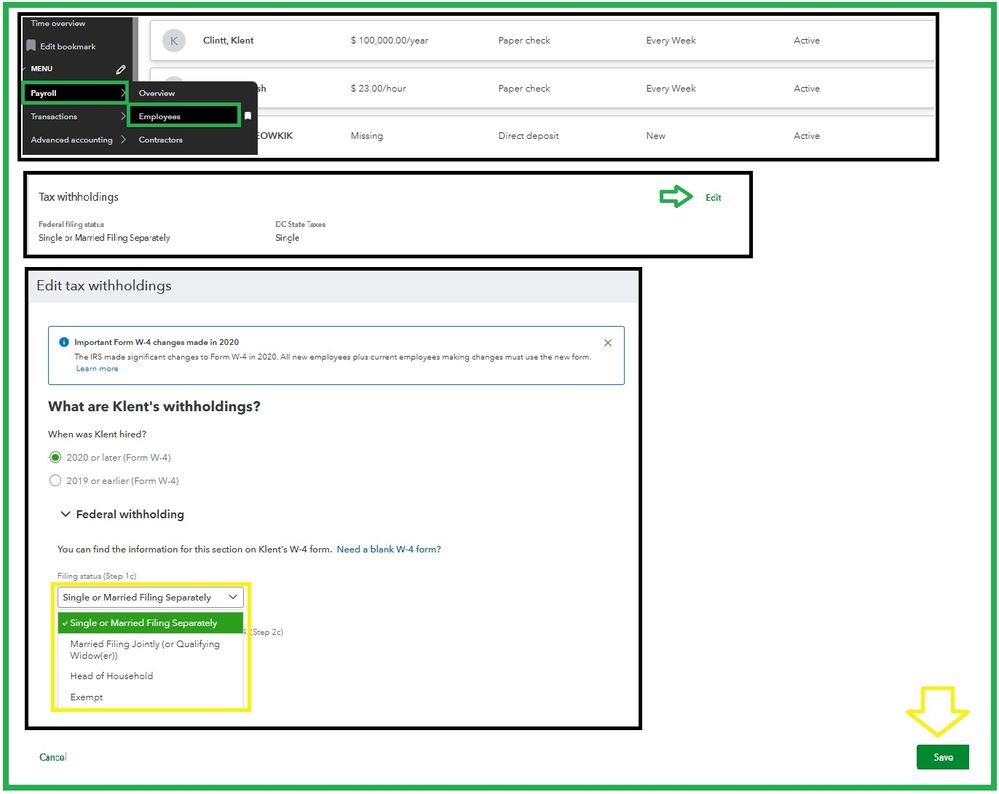Expand the Transactions submenu arrow

(x=122, y=116)
